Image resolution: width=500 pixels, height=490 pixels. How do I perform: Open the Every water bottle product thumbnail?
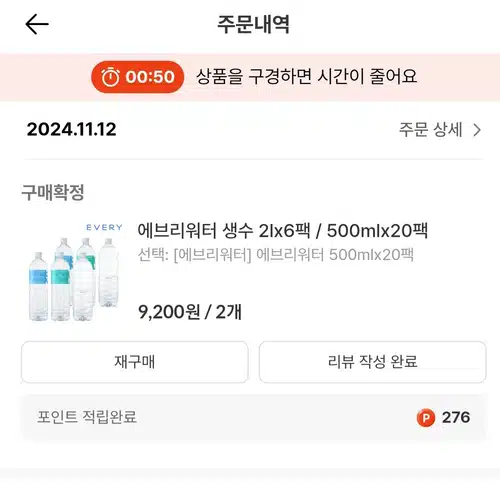click(x=75, y=272)
